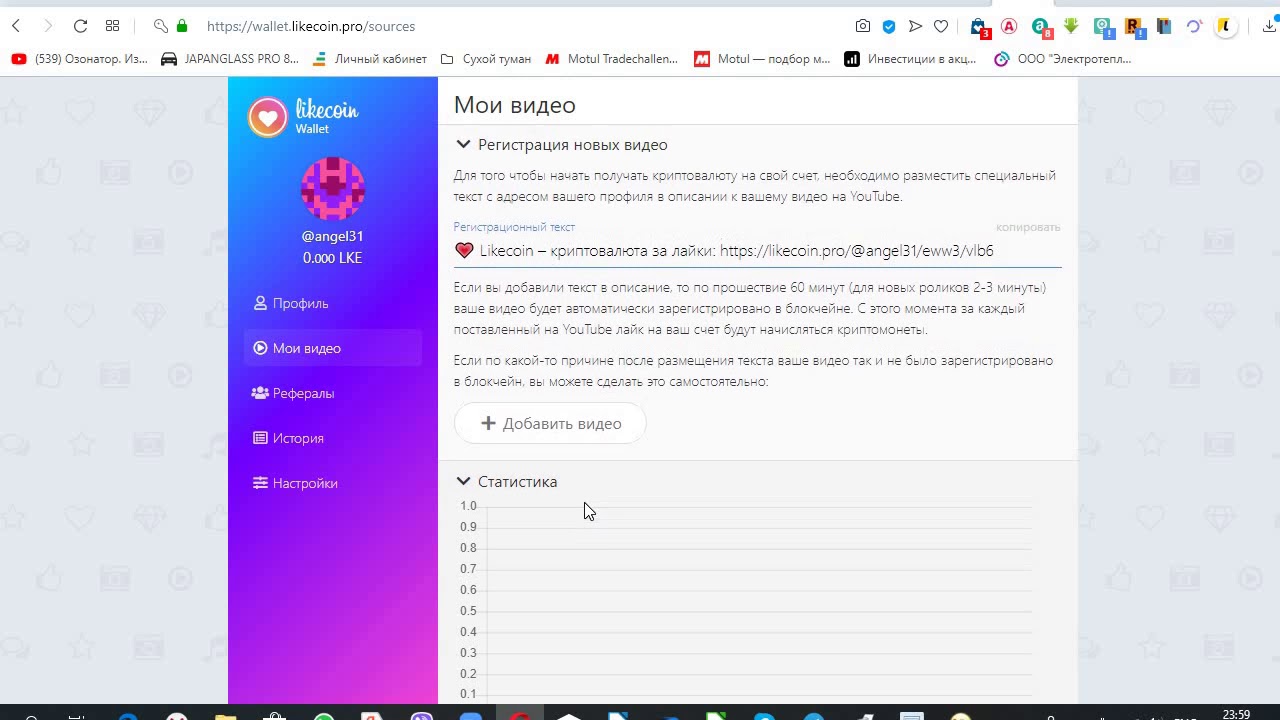This screenshot has height=720, width=1280.
Task: Click the person icon beside 'Профиль'
Action: (x=260, y=303)
